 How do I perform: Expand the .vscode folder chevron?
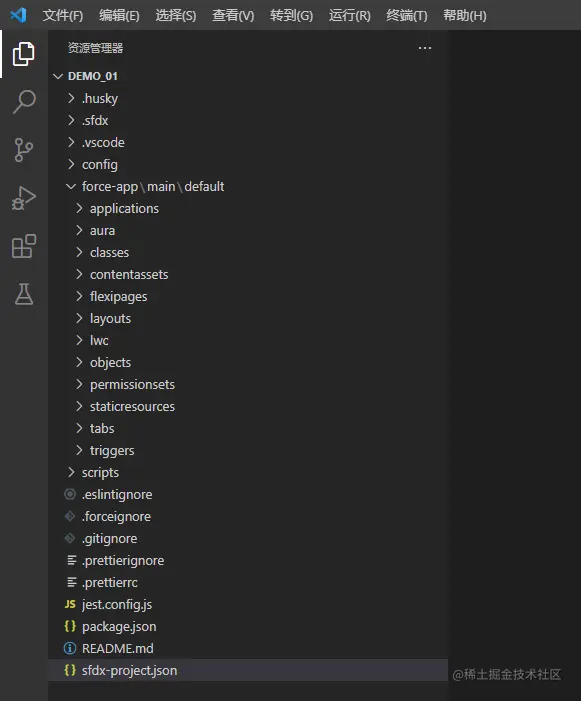tap(71, 142)
